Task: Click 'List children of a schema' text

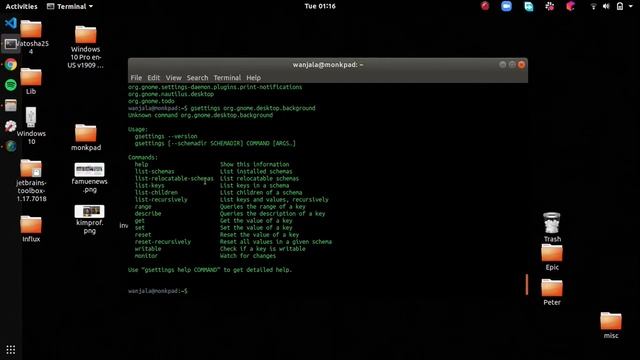Action: tap(261, 192)
